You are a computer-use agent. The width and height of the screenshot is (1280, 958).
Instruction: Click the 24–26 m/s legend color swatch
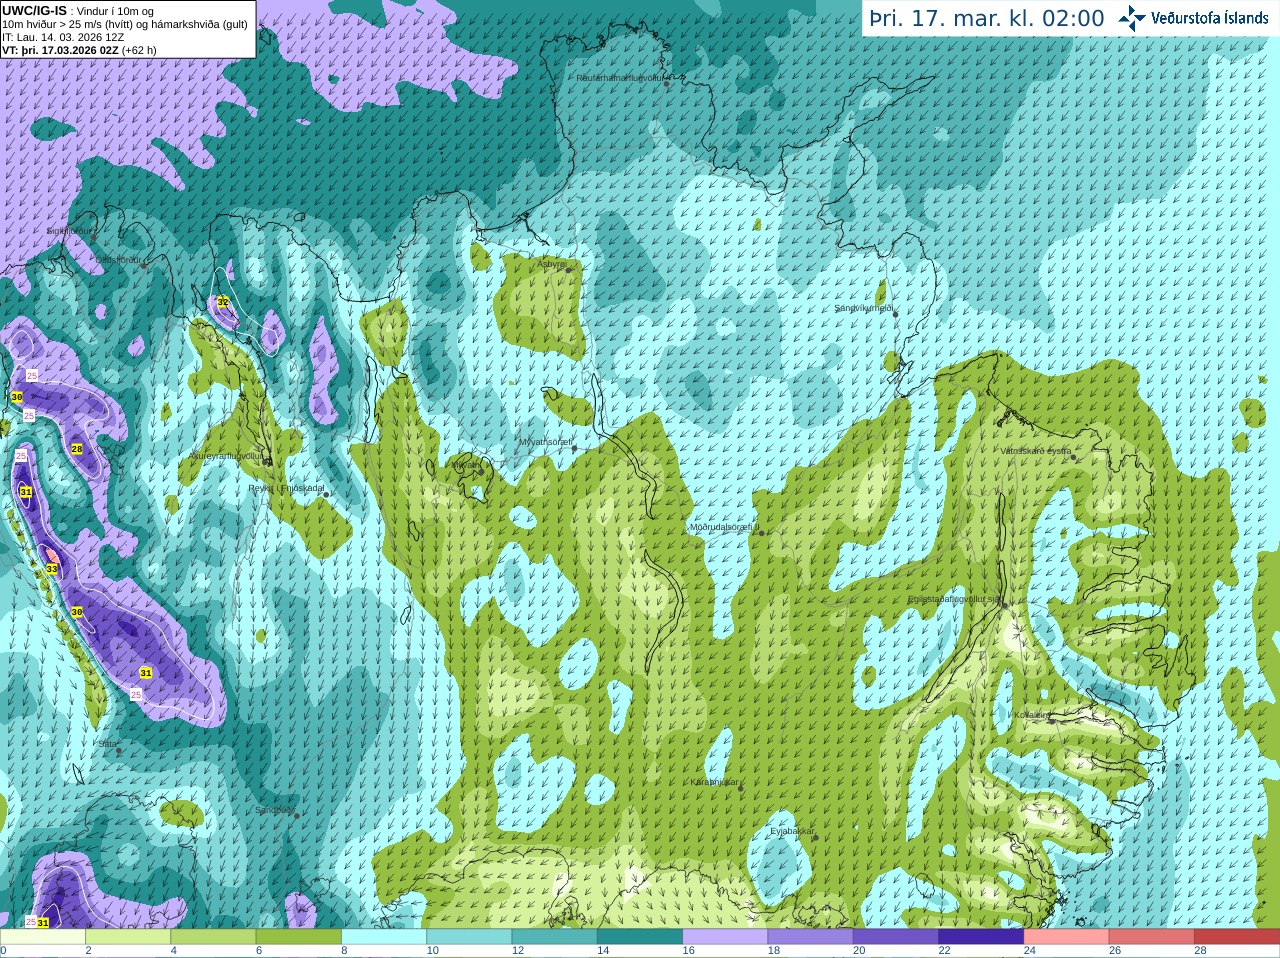(x=1067, y=937)
